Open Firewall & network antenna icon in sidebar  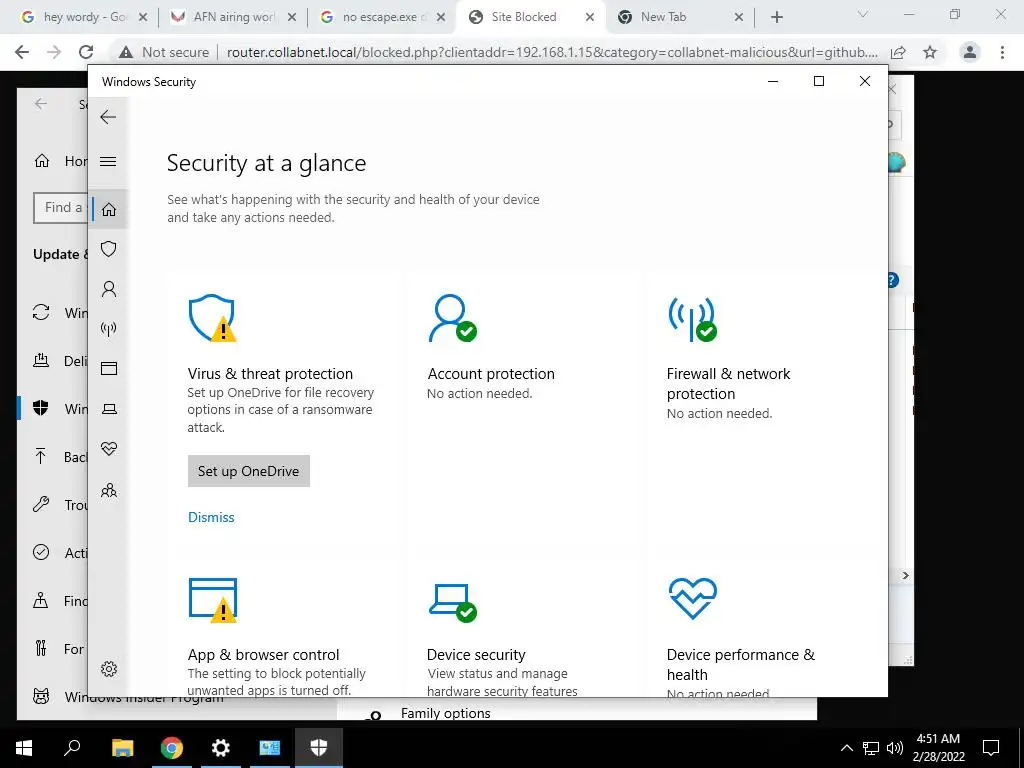[x=109, y=328]
